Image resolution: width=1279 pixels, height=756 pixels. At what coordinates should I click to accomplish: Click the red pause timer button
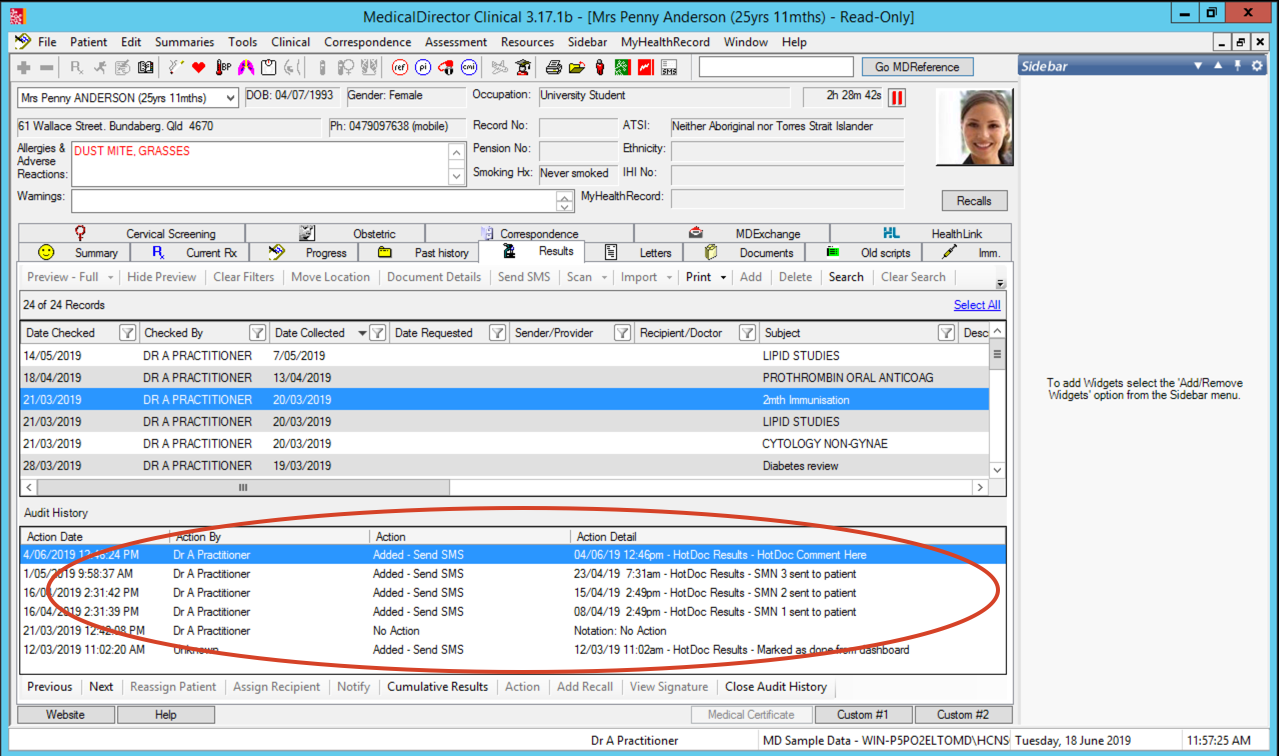(897, 97)
